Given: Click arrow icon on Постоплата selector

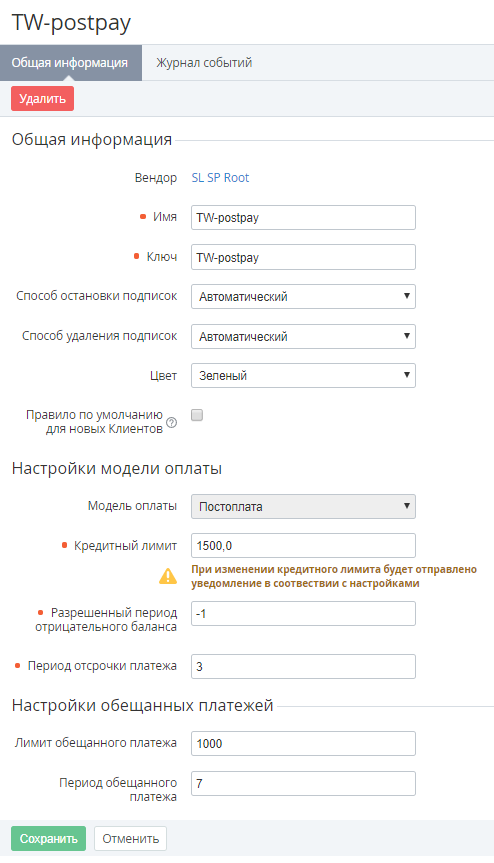Looking at the screenshot, I should [x=407, y=506].
